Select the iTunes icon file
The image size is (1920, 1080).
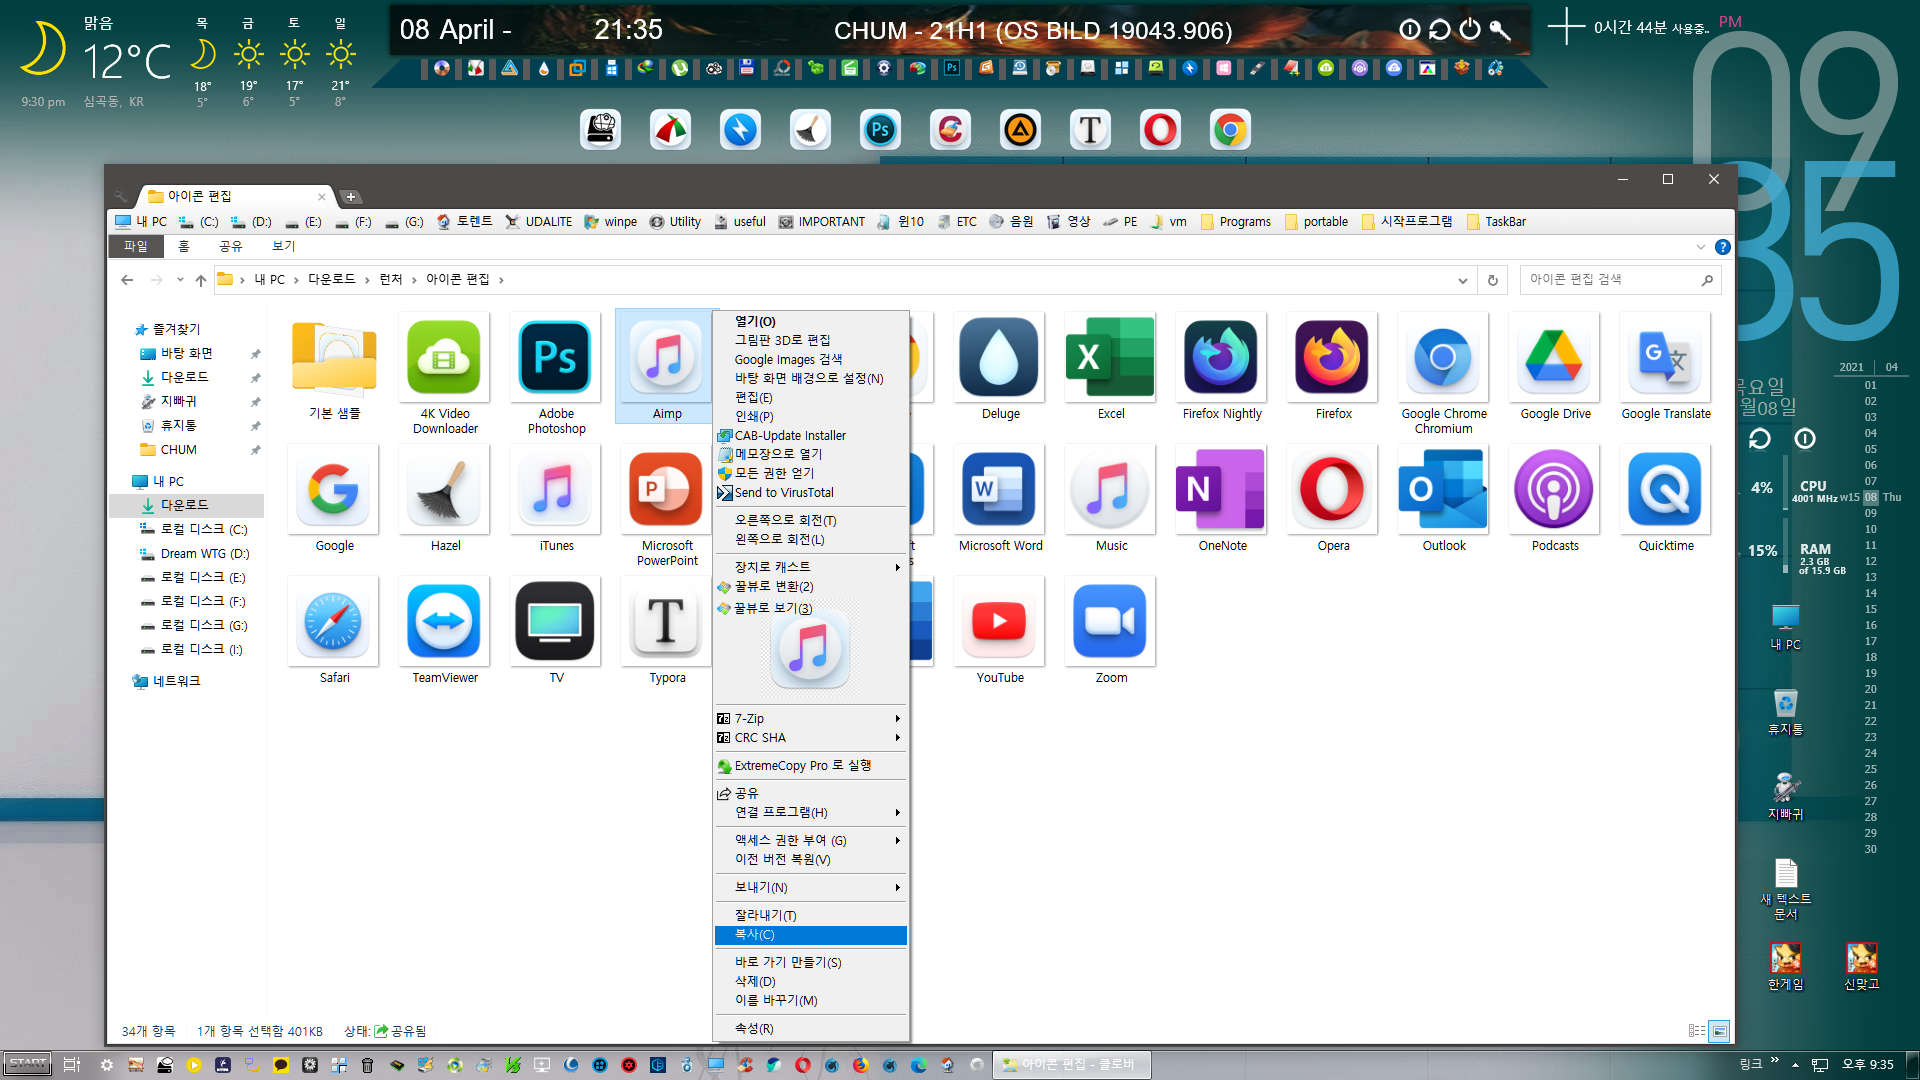(556, 498)
